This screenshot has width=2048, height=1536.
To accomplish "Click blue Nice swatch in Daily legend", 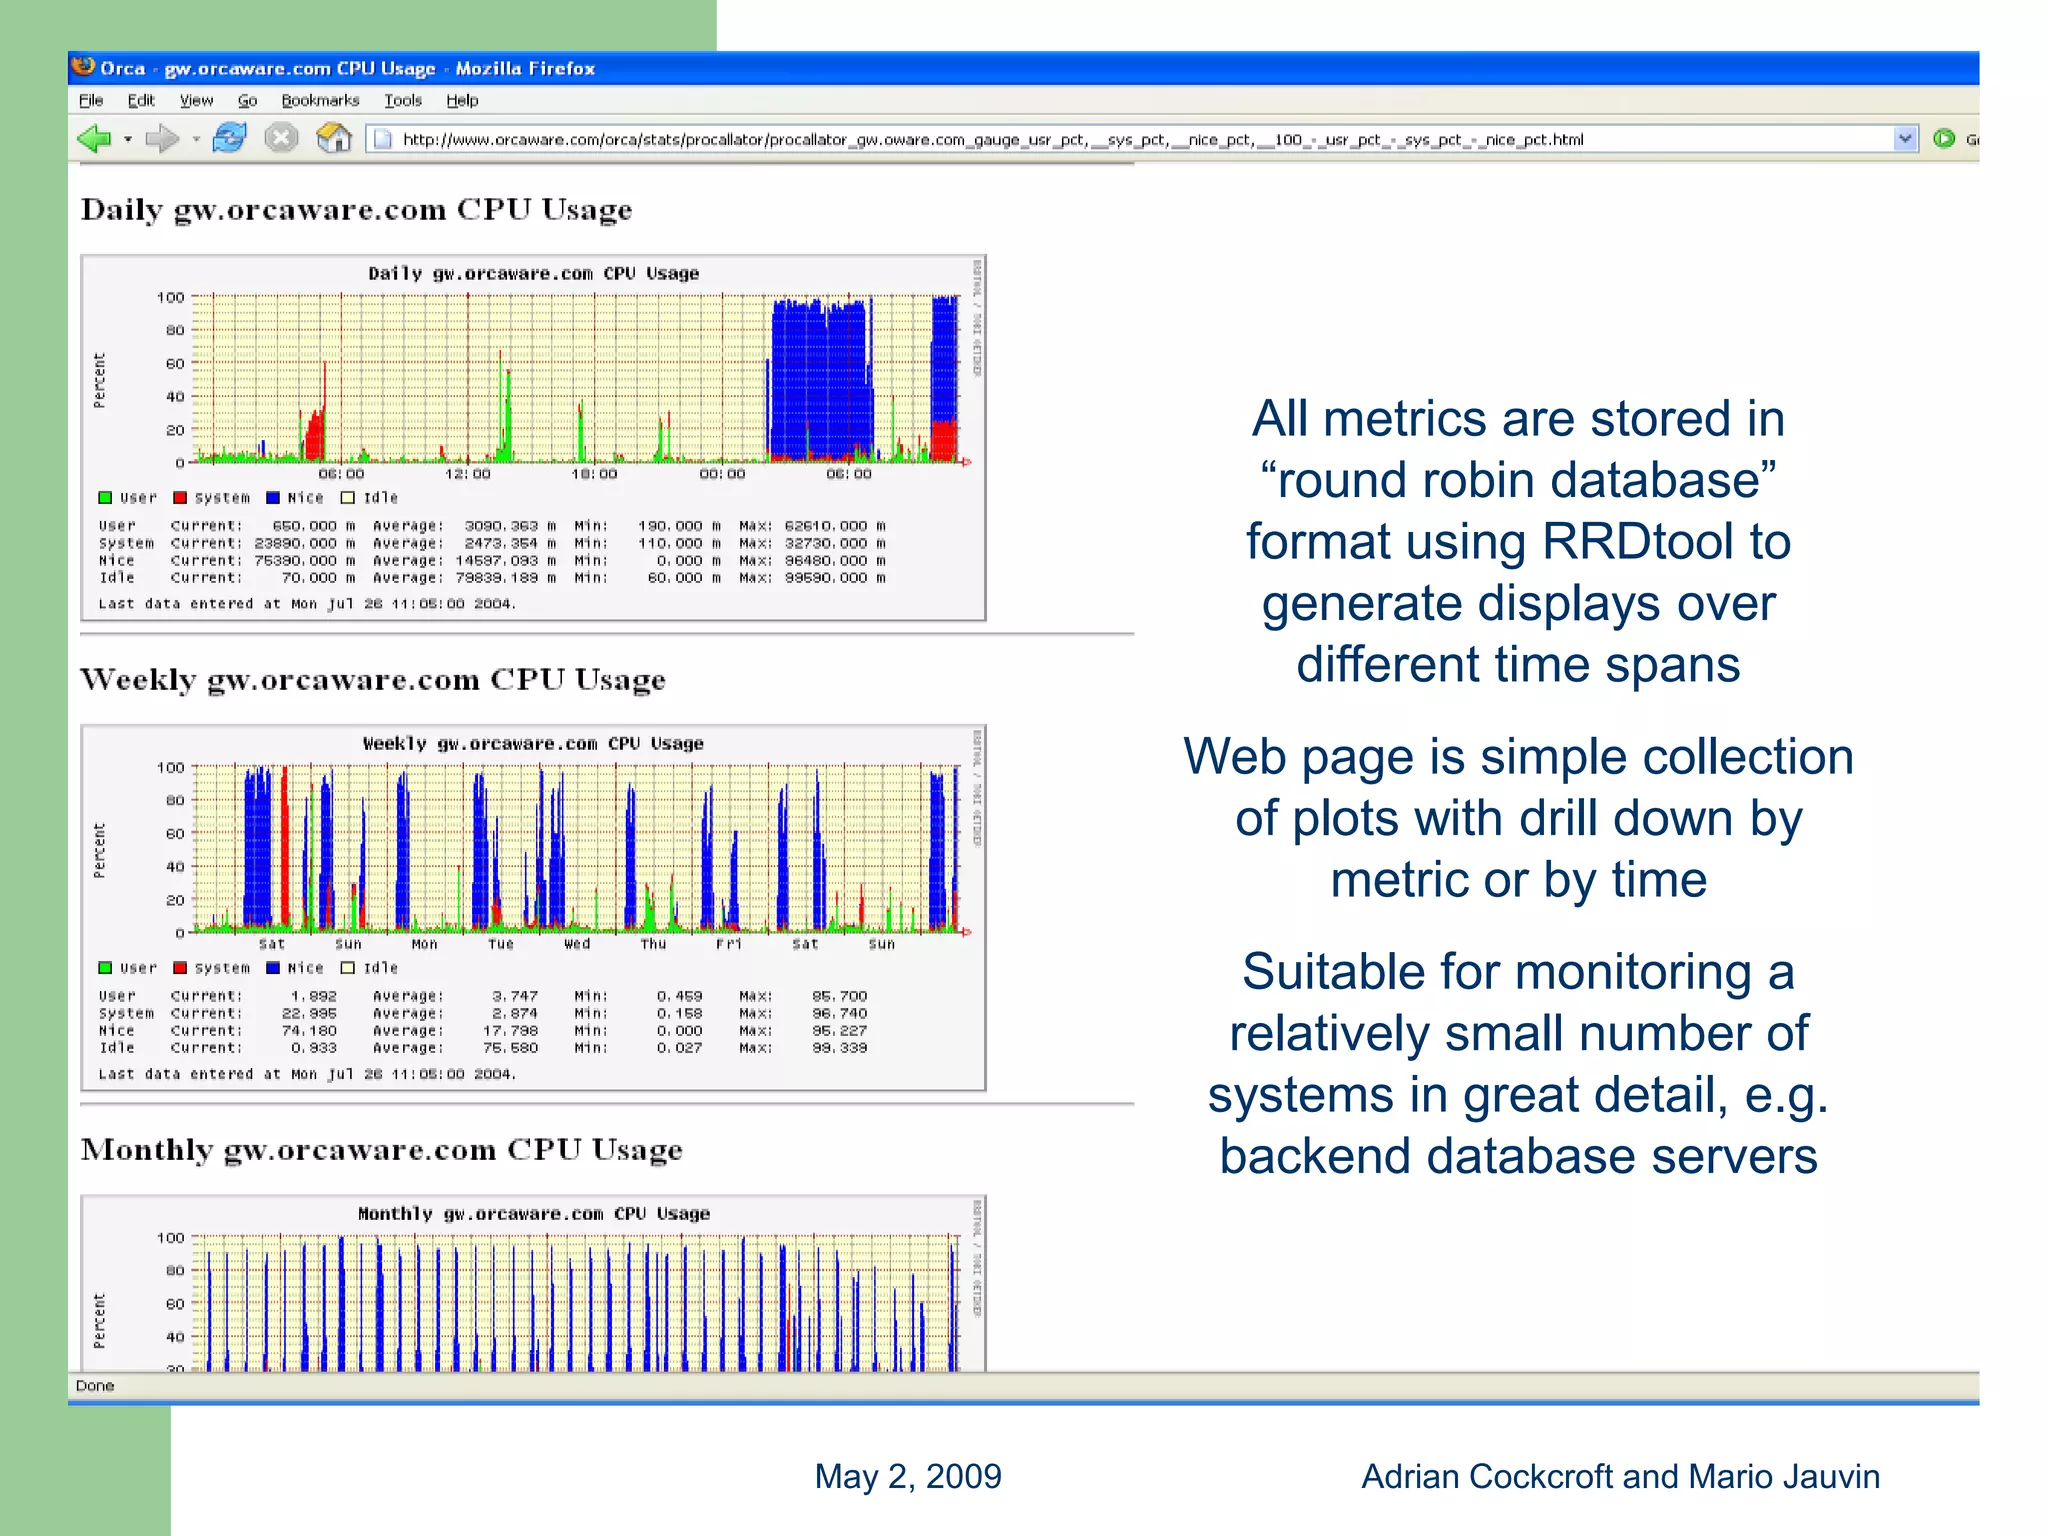I will [x=273, y=498].
